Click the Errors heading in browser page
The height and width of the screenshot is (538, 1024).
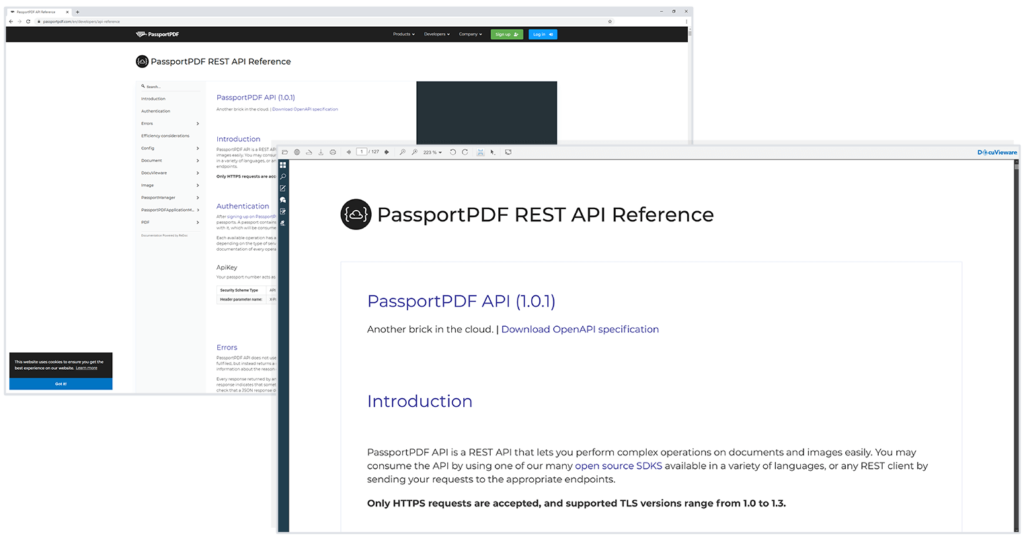click(227, 347)
